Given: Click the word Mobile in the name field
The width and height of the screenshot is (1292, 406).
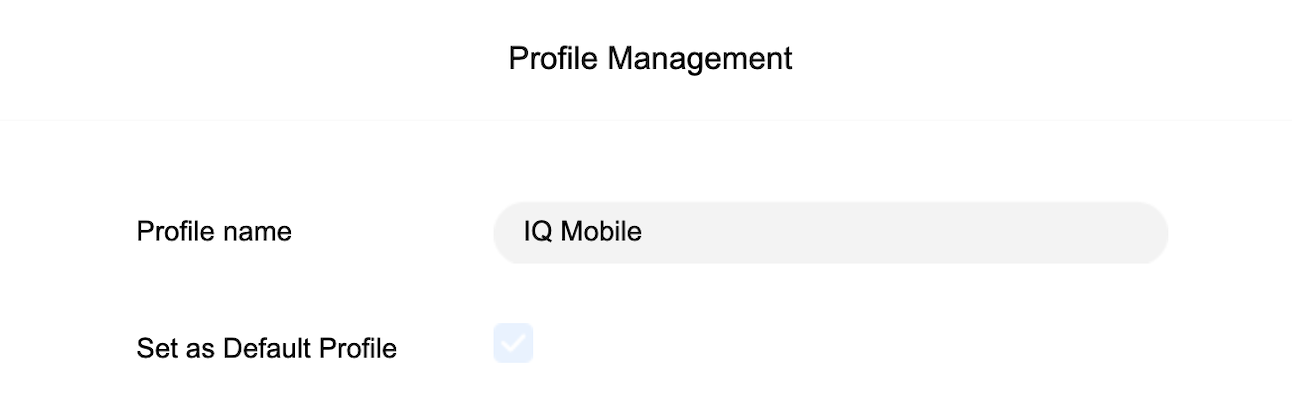Looking at the screenshot, I should pos(600,233).
